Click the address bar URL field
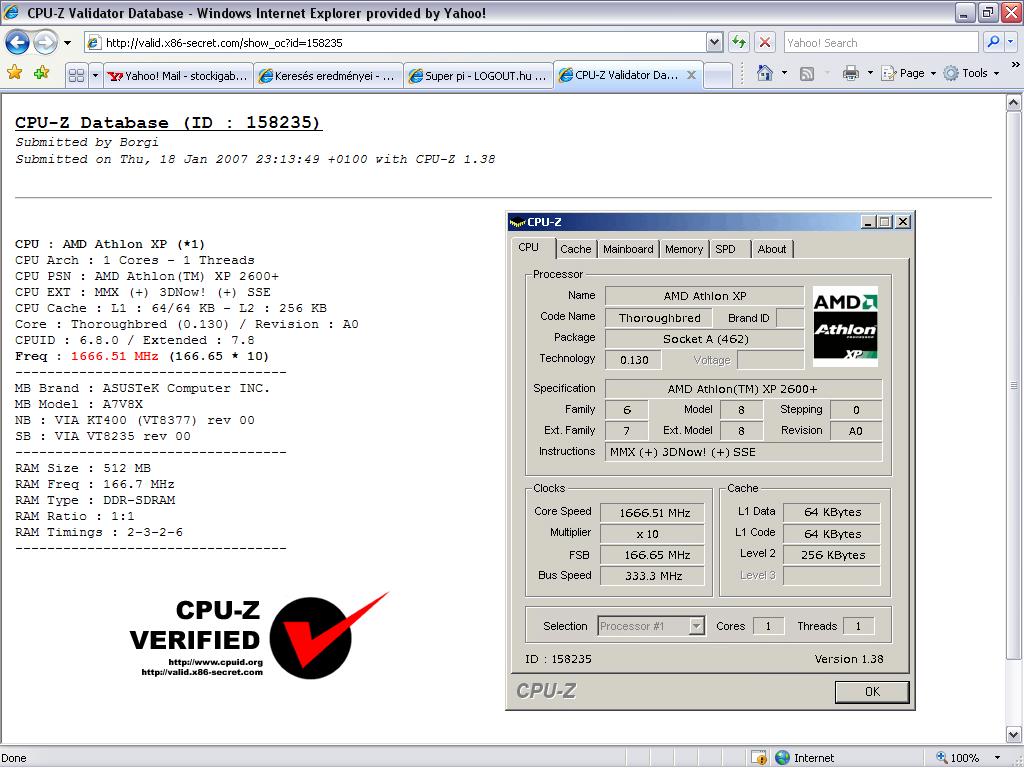Screen dimensions: 1024x768 point(396,43)
